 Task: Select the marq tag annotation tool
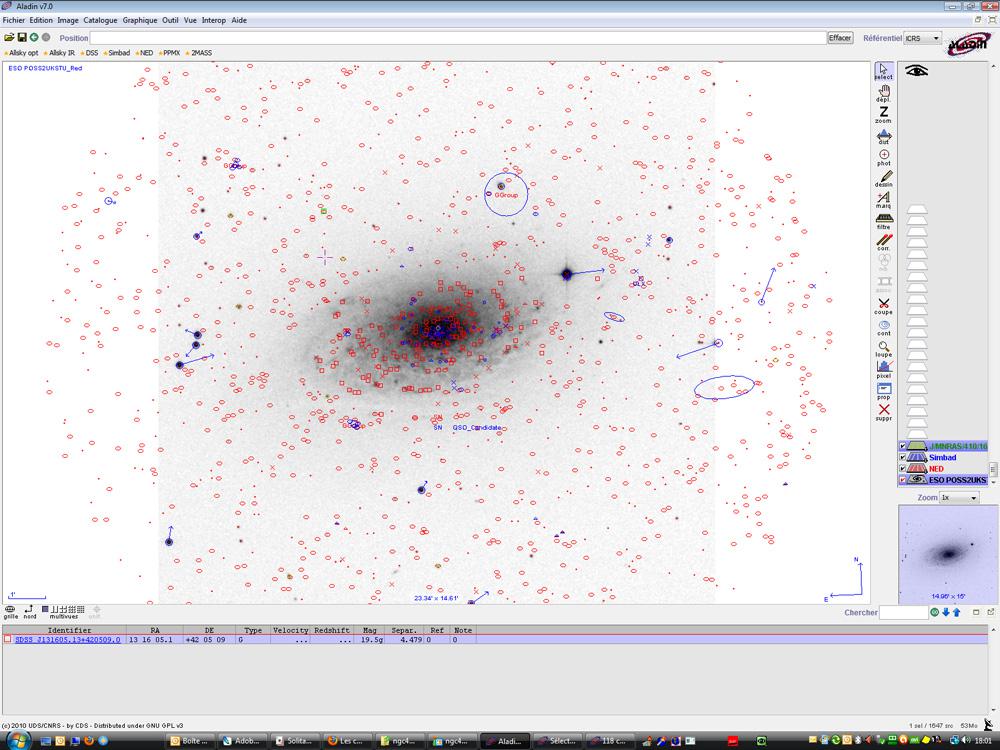pos(883,200)
